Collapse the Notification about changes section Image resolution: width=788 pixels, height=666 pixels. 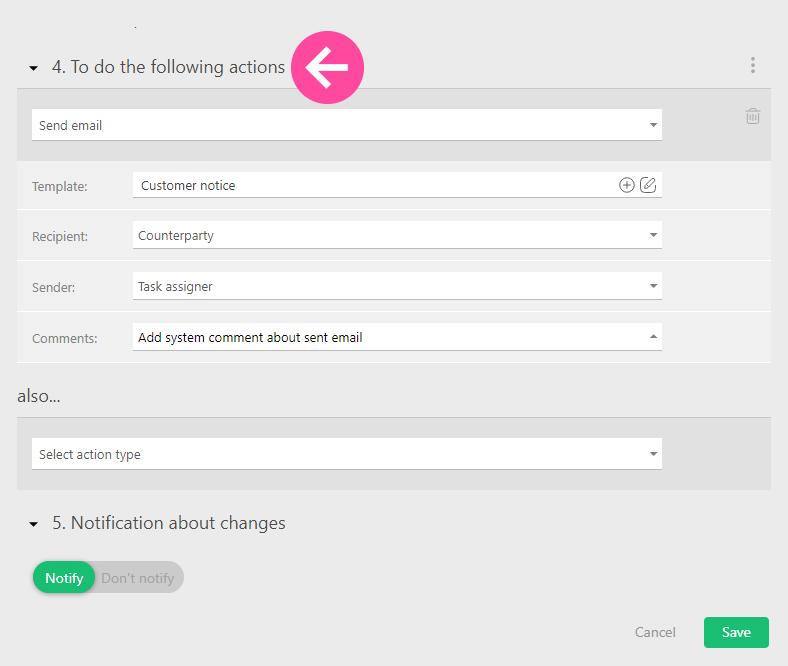point(34,524)
